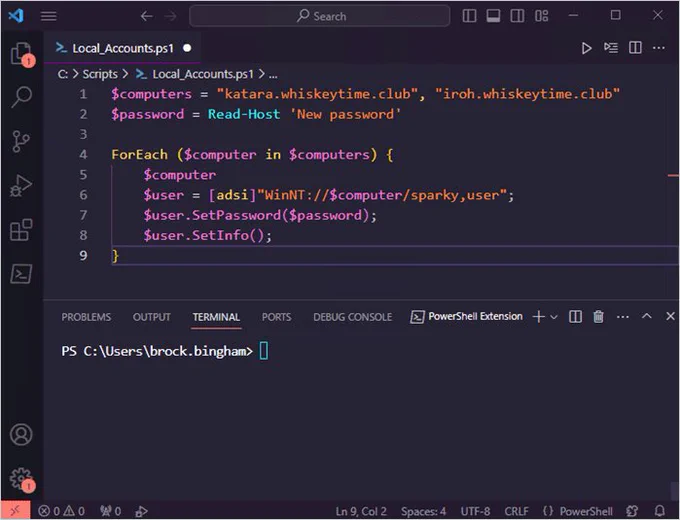Click the Copilot status bar icon
Viewport: 680px width, 520px height.
pyautogui.click(x=632, y=512)
